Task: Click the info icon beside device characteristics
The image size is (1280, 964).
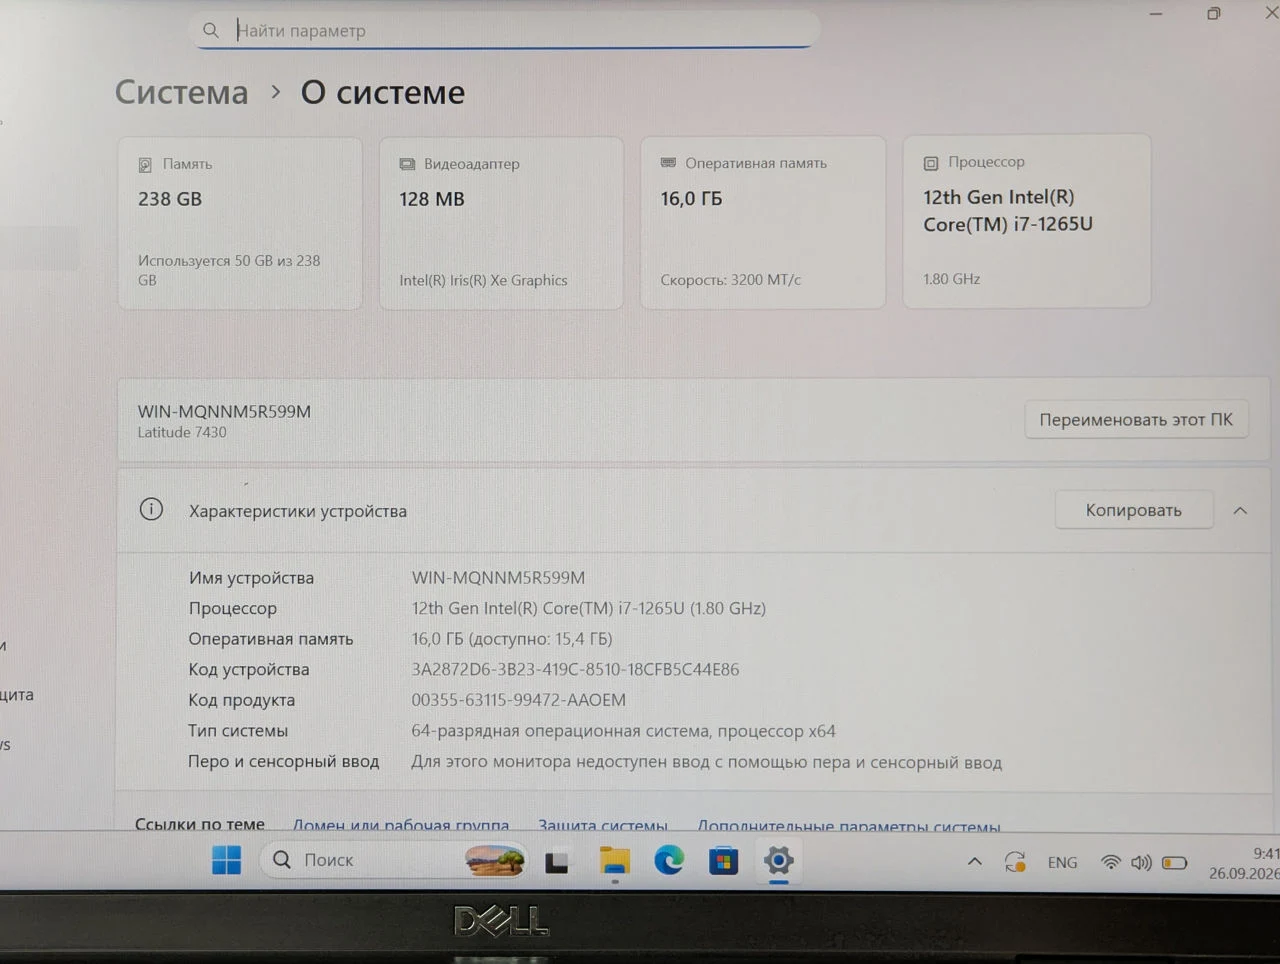Action: [x=151, y=510]
